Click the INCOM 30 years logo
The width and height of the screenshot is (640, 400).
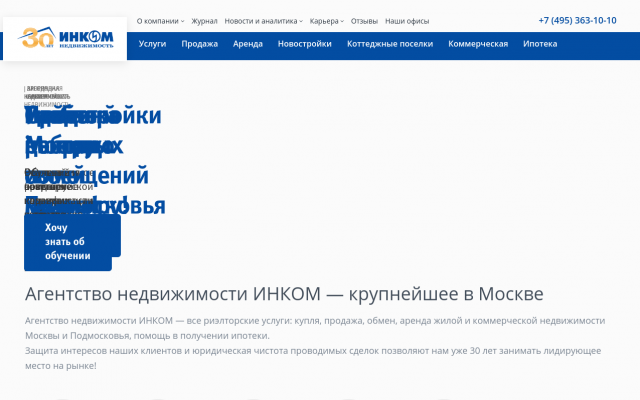tap(66, 39)
